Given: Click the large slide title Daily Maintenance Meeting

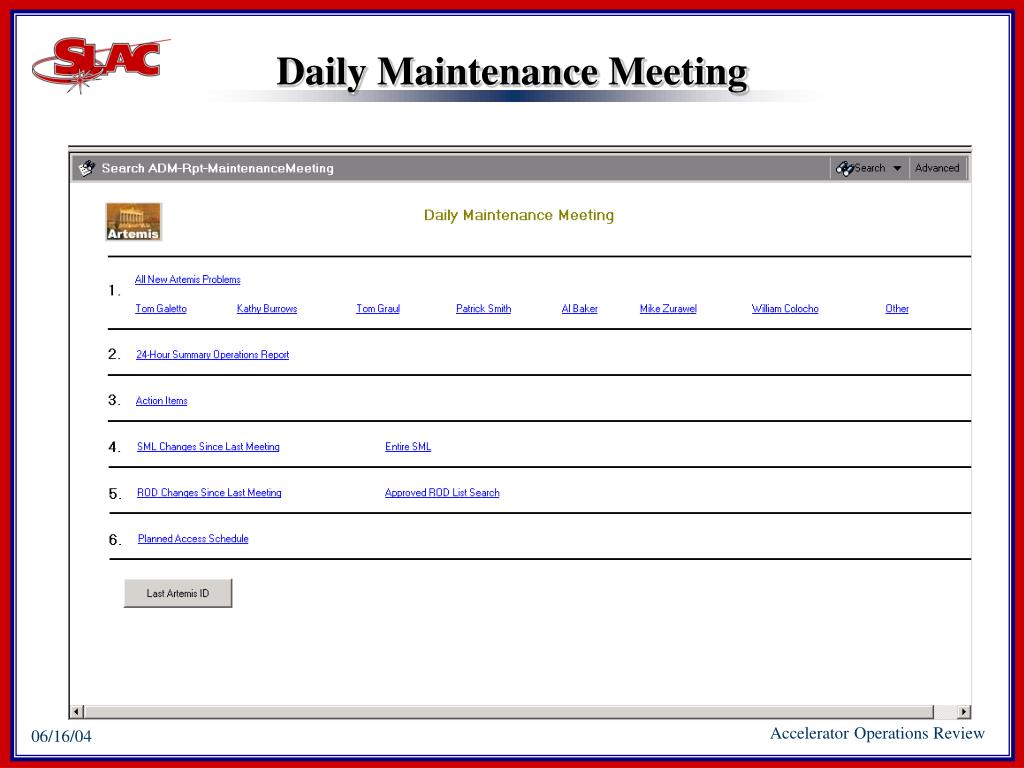Looking at the screenshot, I should [x=512, y=72].
